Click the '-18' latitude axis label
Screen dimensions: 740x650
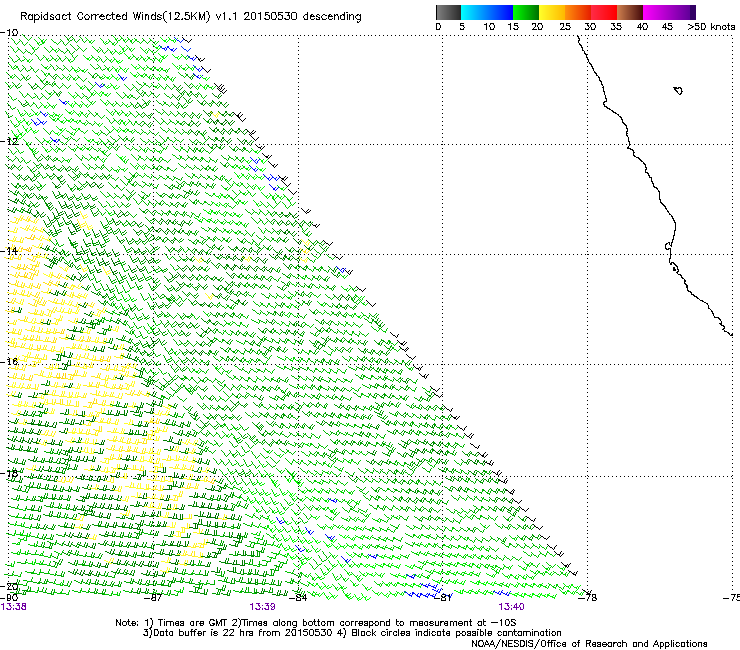pyautogui.click(x=9, y=473)
